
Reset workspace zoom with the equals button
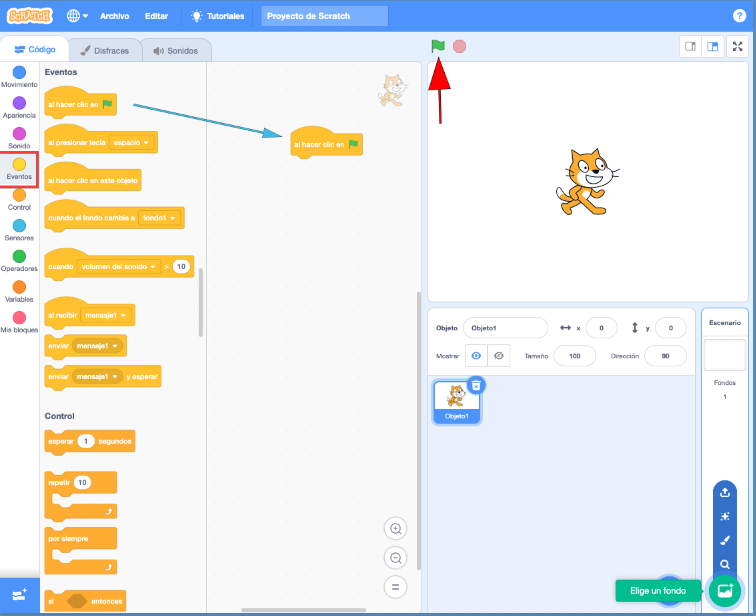395,587
